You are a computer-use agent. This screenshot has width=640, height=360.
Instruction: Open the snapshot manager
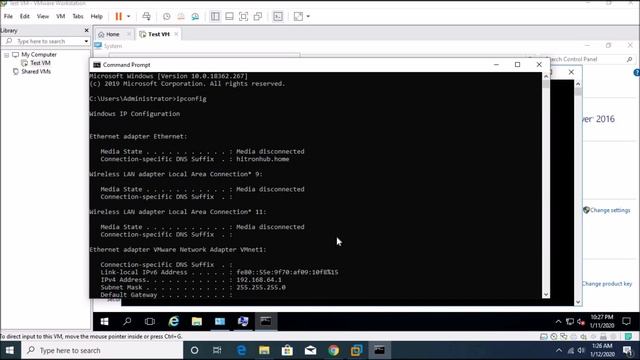tap(195, 16)
